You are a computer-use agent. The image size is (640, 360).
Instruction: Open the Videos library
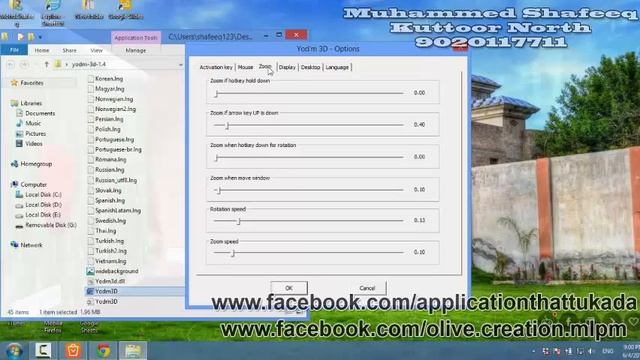tap(33, 144)
